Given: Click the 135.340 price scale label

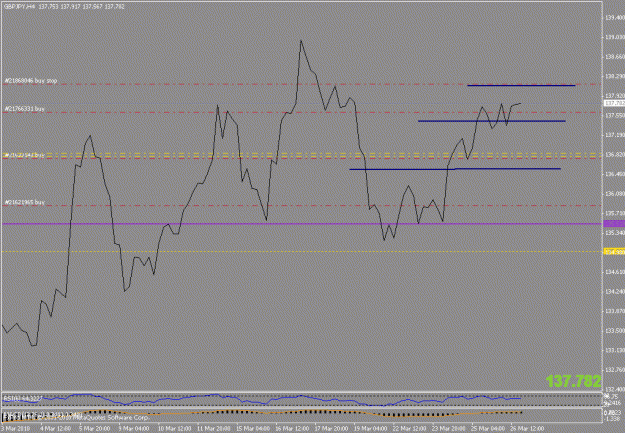Looking at the screenshot, I should point(615,232).
